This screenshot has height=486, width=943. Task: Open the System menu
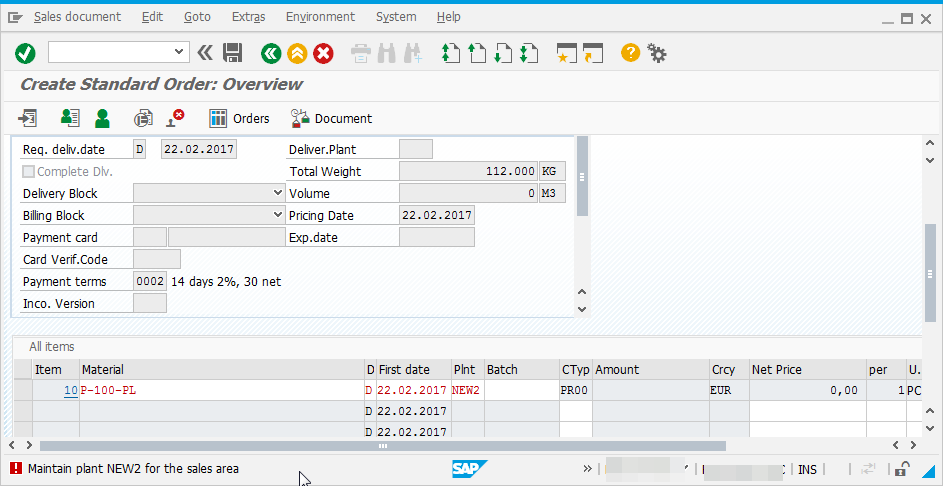coord(396,17)
